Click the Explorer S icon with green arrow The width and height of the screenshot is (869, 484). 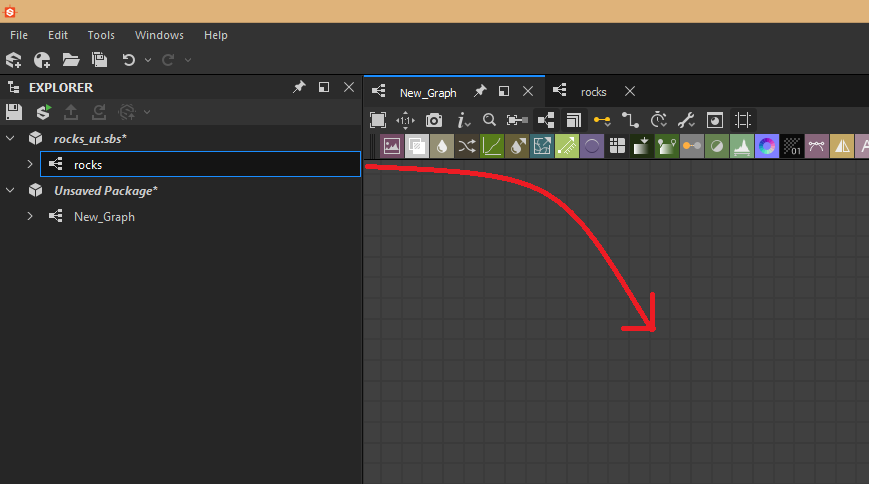tap(43, 112)
